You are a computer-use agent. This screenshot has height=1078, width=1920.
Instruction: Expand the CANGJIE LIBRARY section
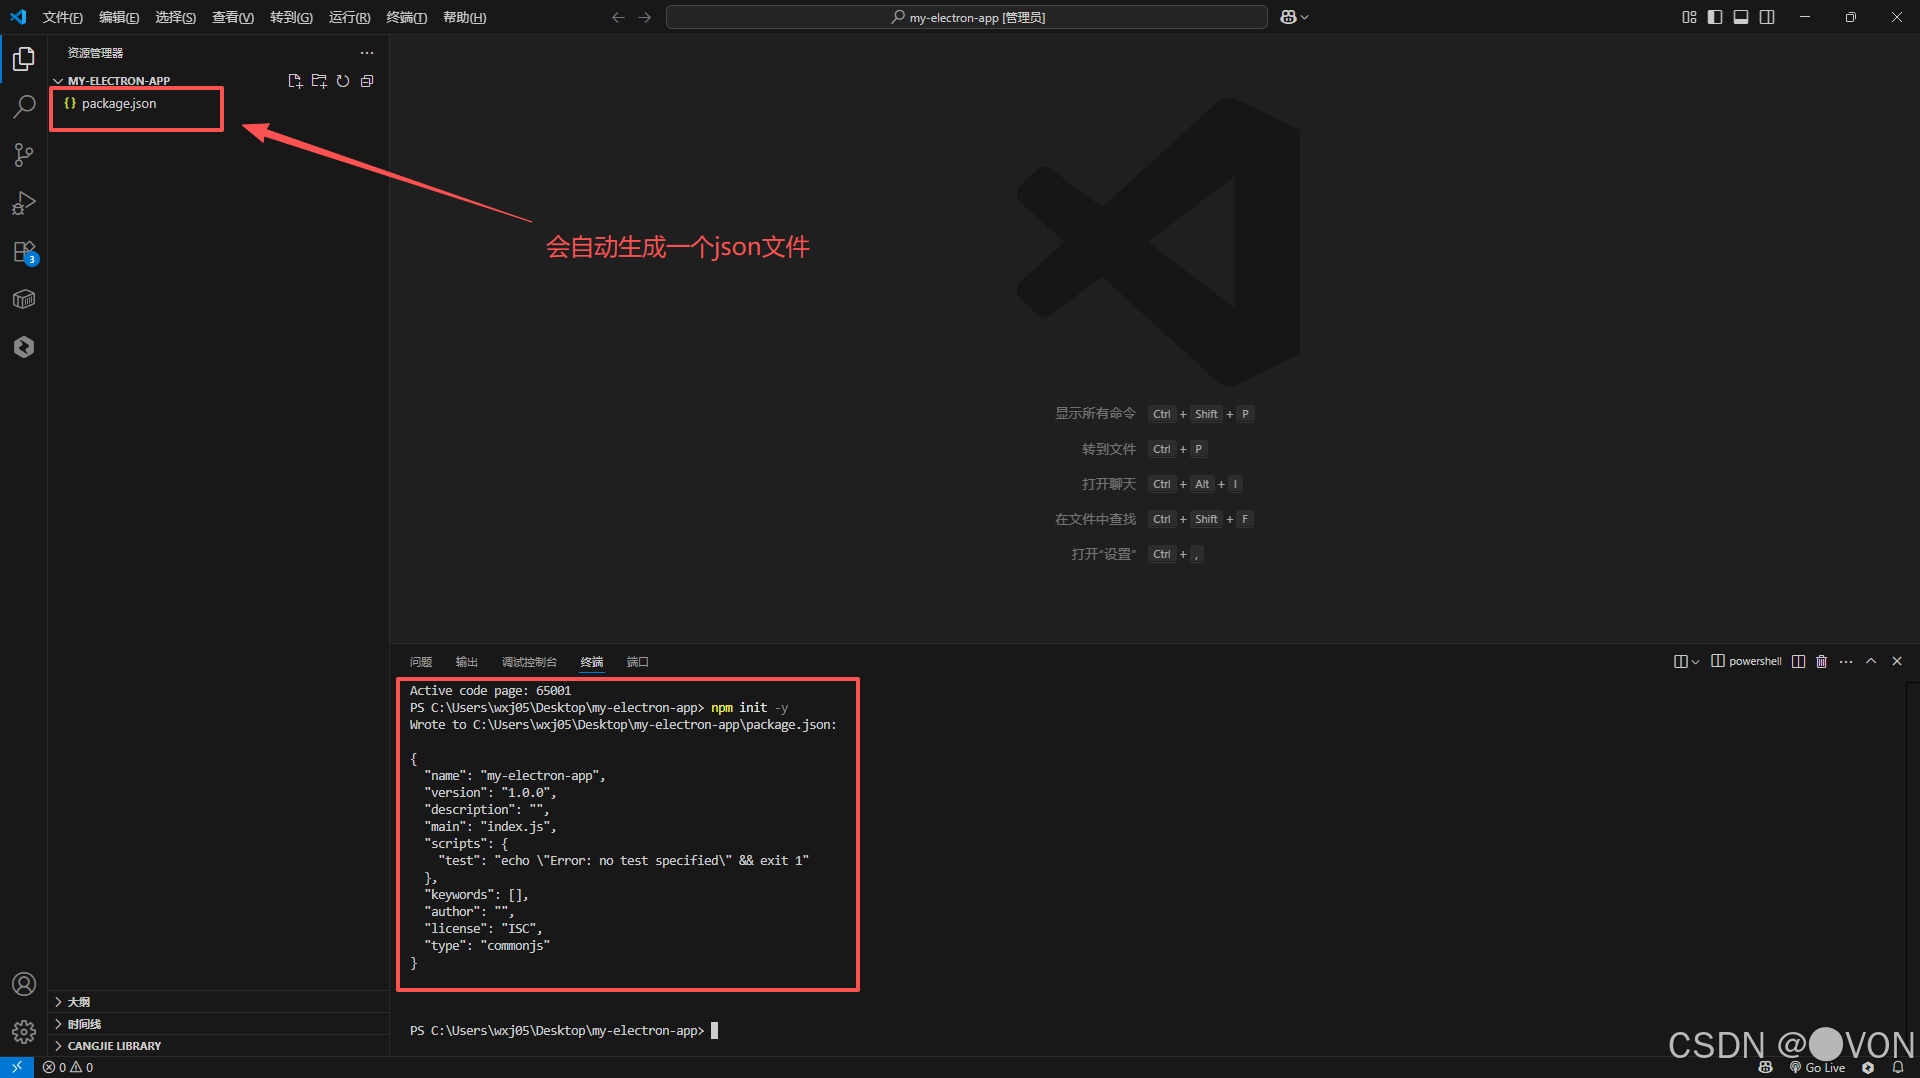coord(219,1046)
